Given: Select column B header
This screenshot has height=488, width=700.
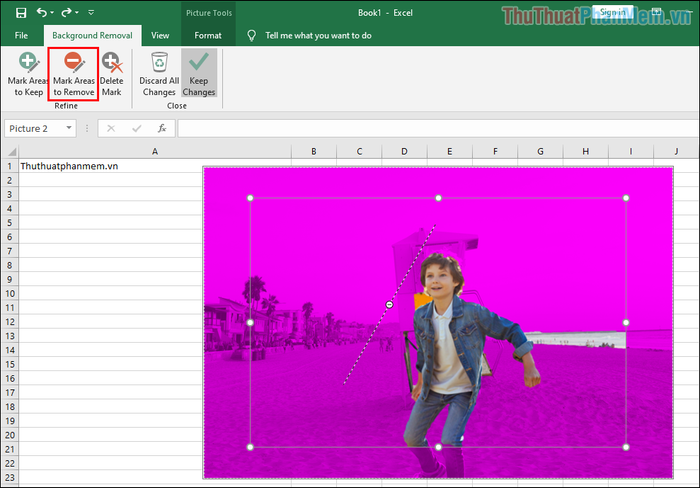Looking at the screenshot, I should click(314, 151).
